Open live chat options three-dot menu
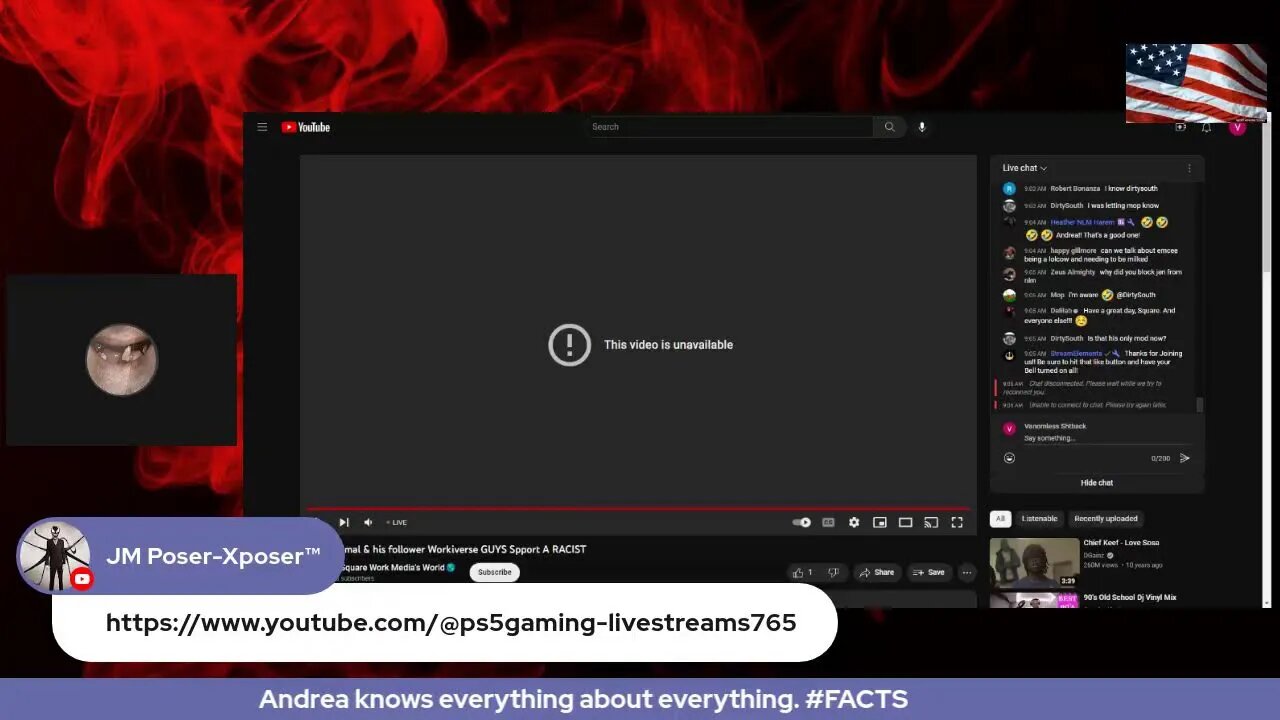1280x720 pixels. [x=1189, y=168]
